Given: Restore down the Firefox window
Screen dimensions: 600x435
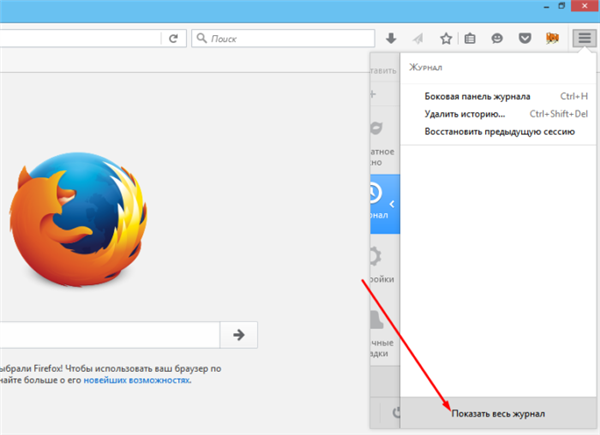Looking at the screenshot, I should pyautogui.click(x=562, y=6).
